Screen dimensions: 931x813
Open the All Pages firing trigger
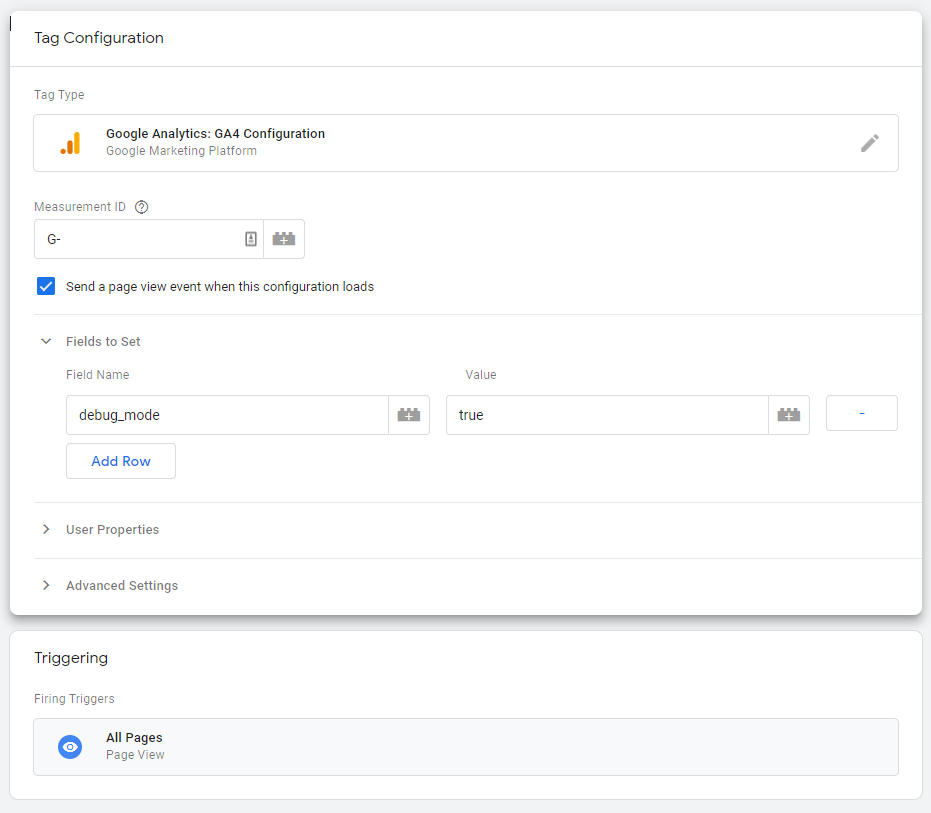(x=465, y=747)
